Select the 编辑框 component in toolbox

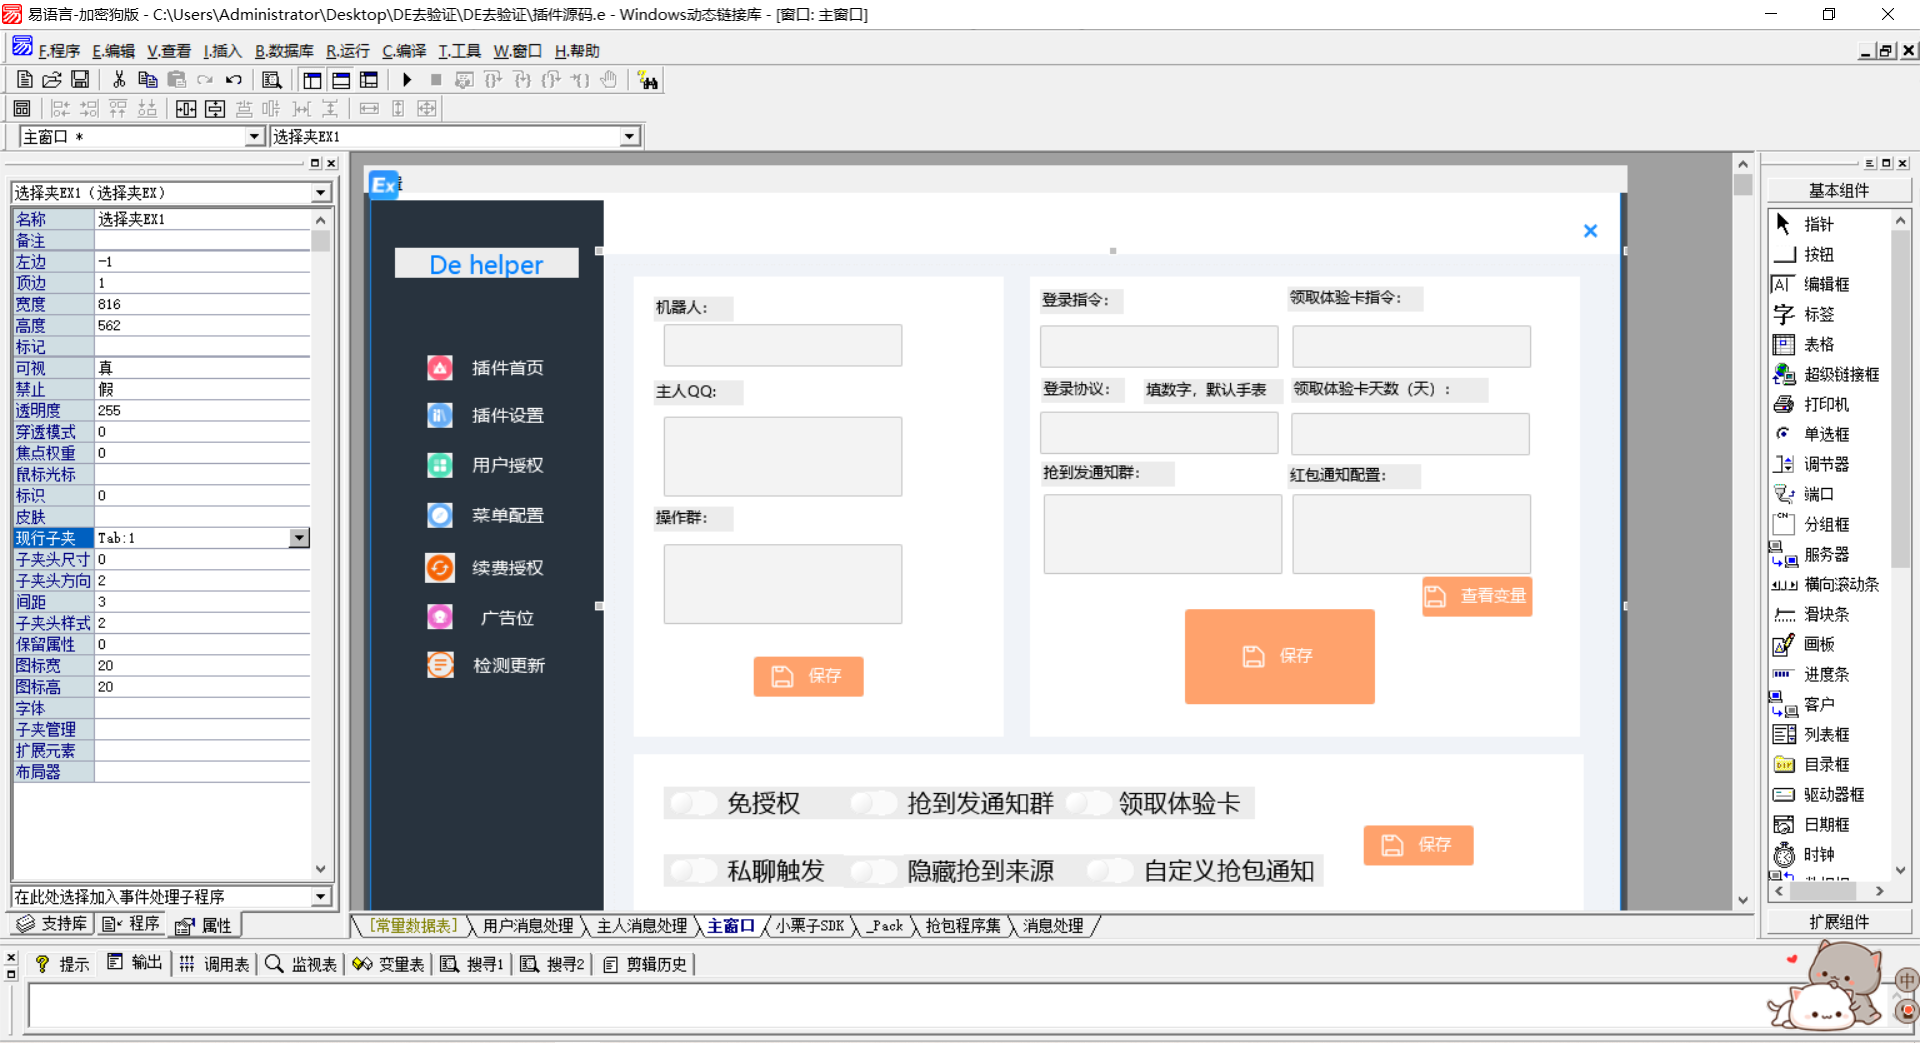click(x=1825, y=284)
